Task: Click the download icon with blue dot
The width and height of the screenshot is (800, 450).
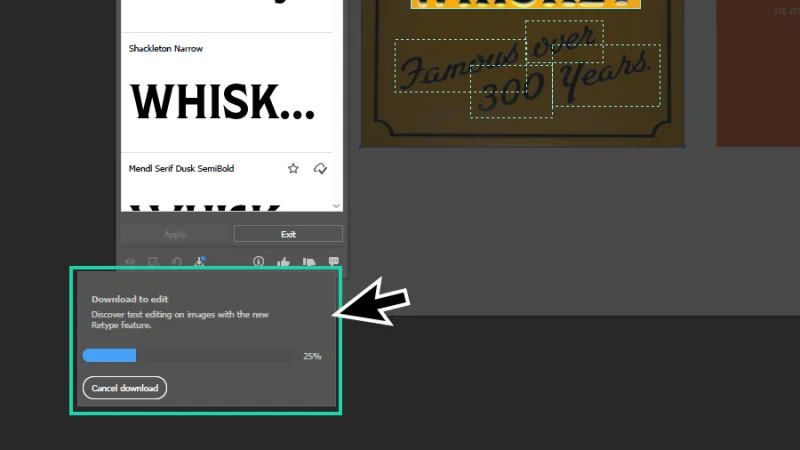Action: click(200, 262)
